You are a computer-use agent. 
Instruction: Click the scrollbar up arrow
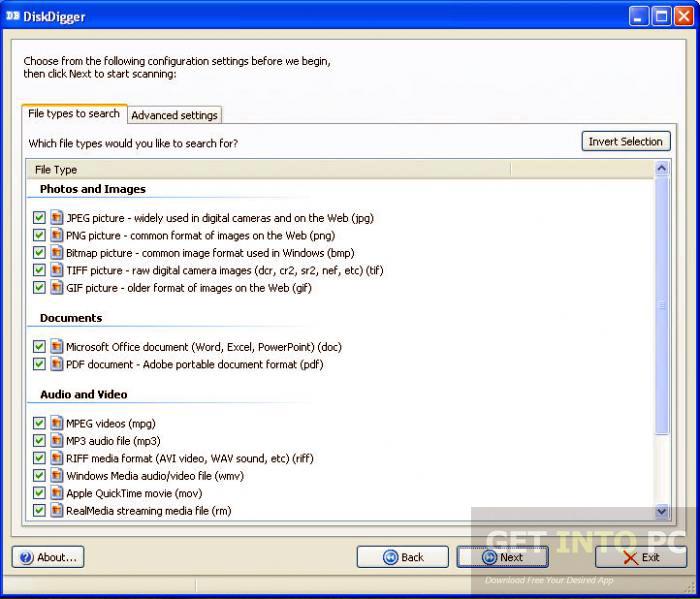pyautogui.click(x=662, y=168)
